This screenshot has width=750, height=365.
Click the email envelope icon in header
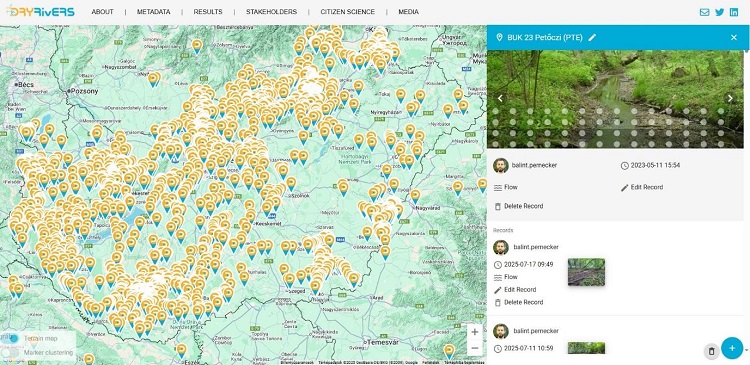tap(704, 12)
